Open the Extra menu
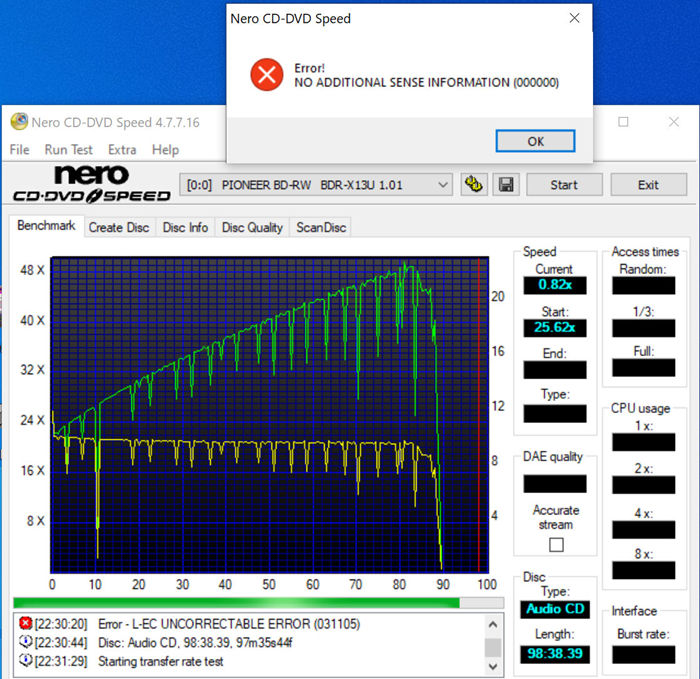This screenshot has width=700, height=679. coord(122,150)
